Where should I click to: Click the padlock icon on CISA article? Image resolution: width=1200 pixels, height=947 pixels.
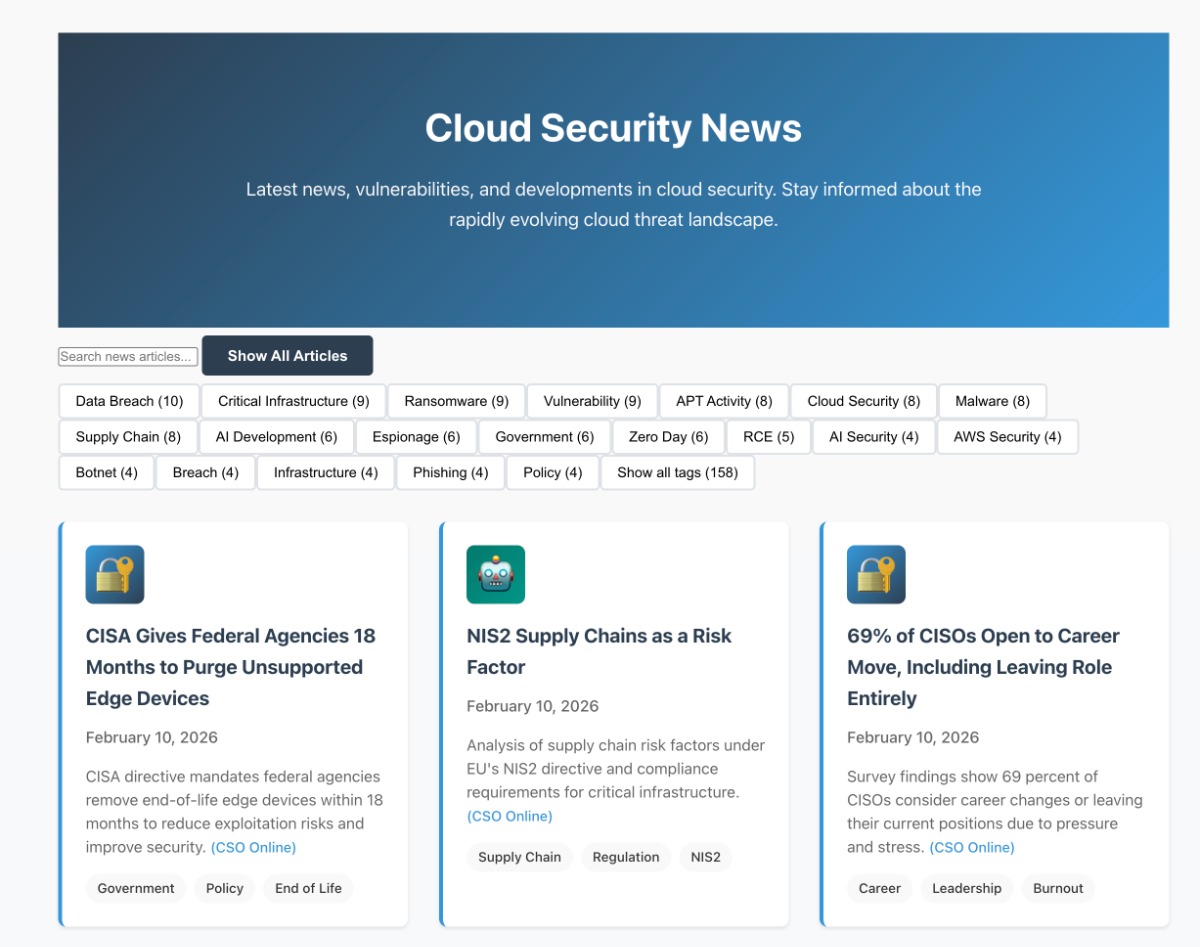[115, 574]
